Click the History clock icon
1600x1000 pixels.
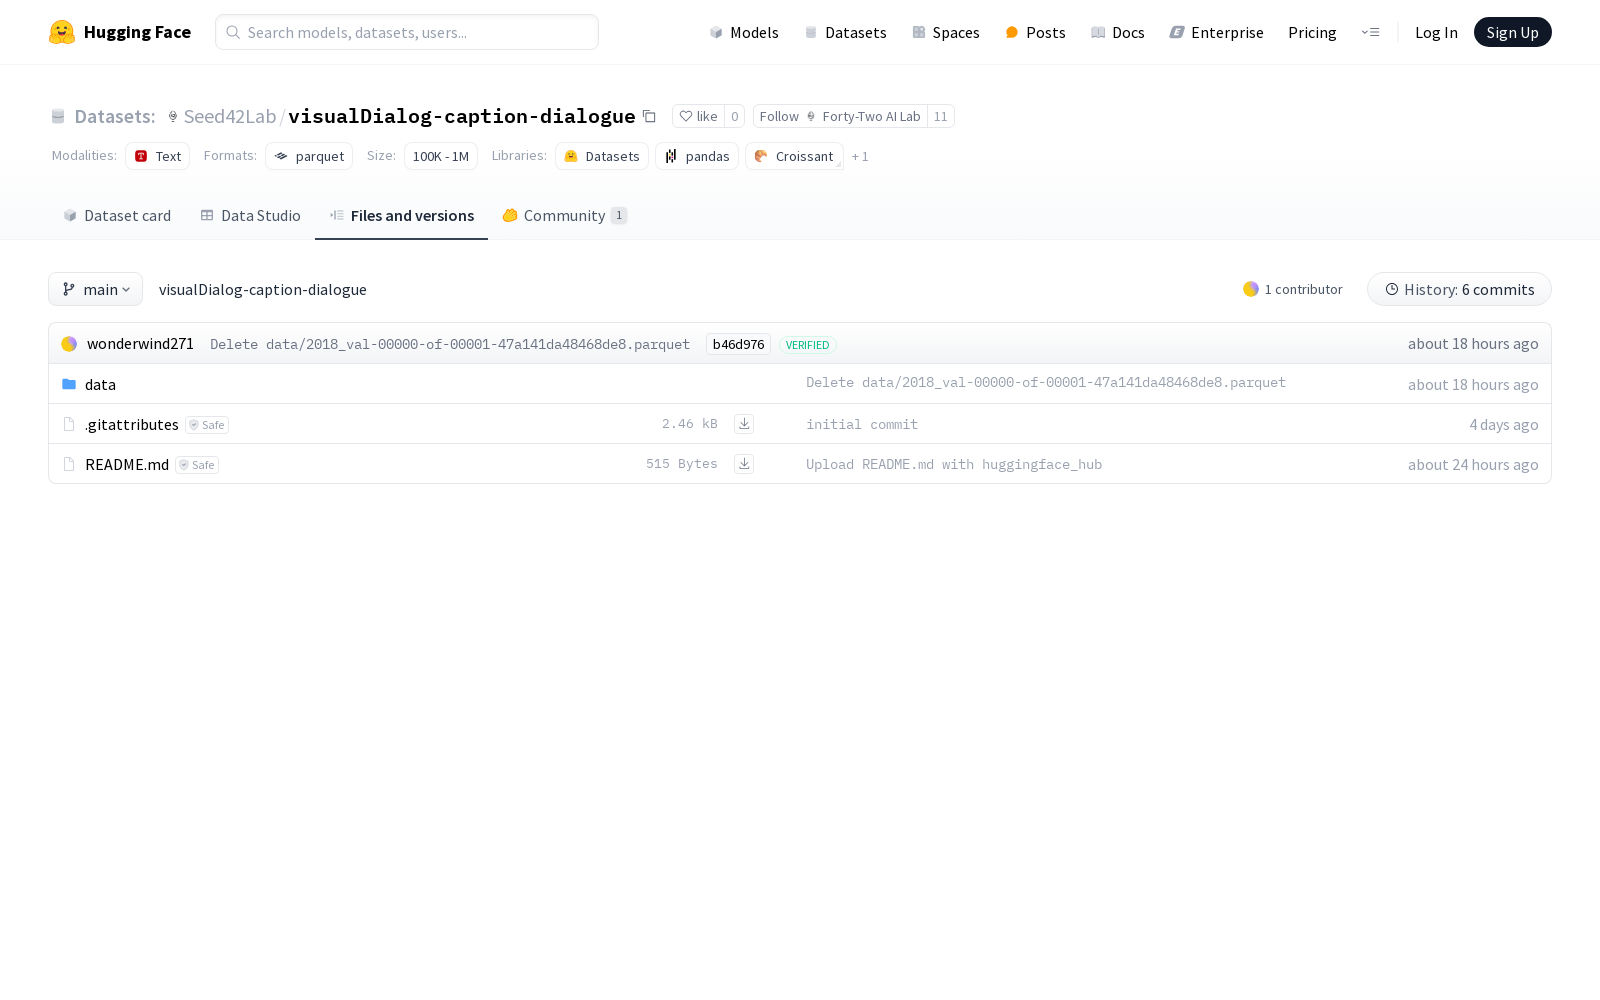click(1392, 289)
